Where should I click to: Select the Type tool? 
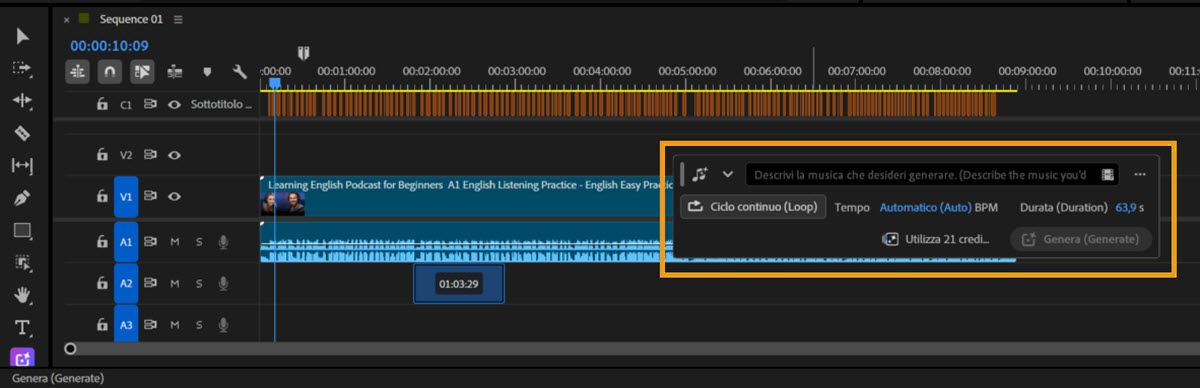click(x=22, y=327)
